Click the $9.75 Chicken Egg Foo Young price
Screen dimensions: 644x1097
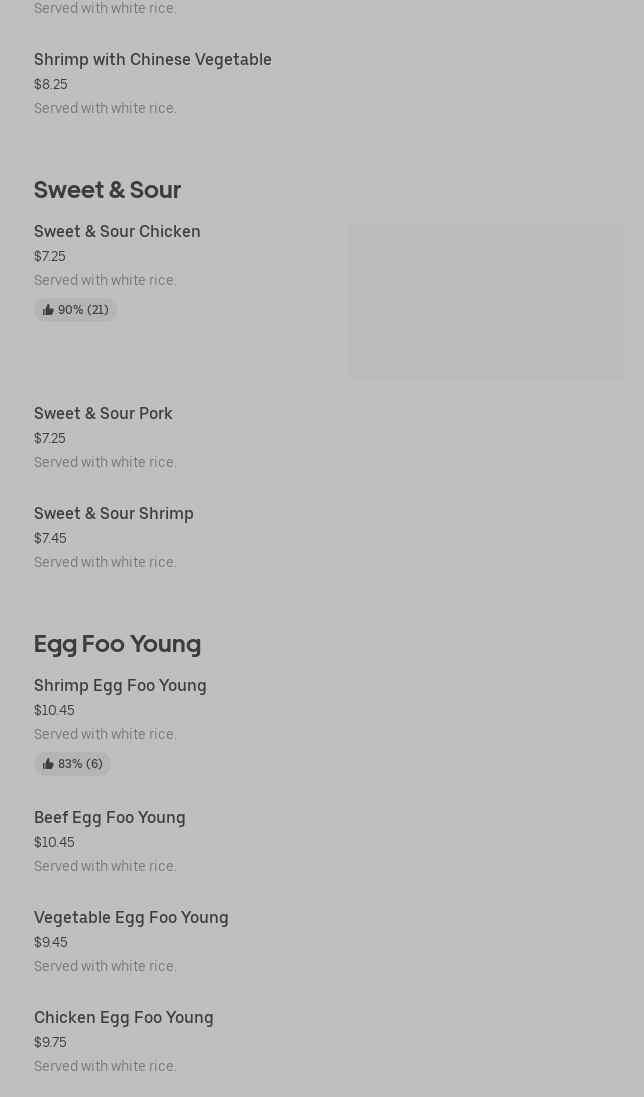click(x=50, y=1043)
